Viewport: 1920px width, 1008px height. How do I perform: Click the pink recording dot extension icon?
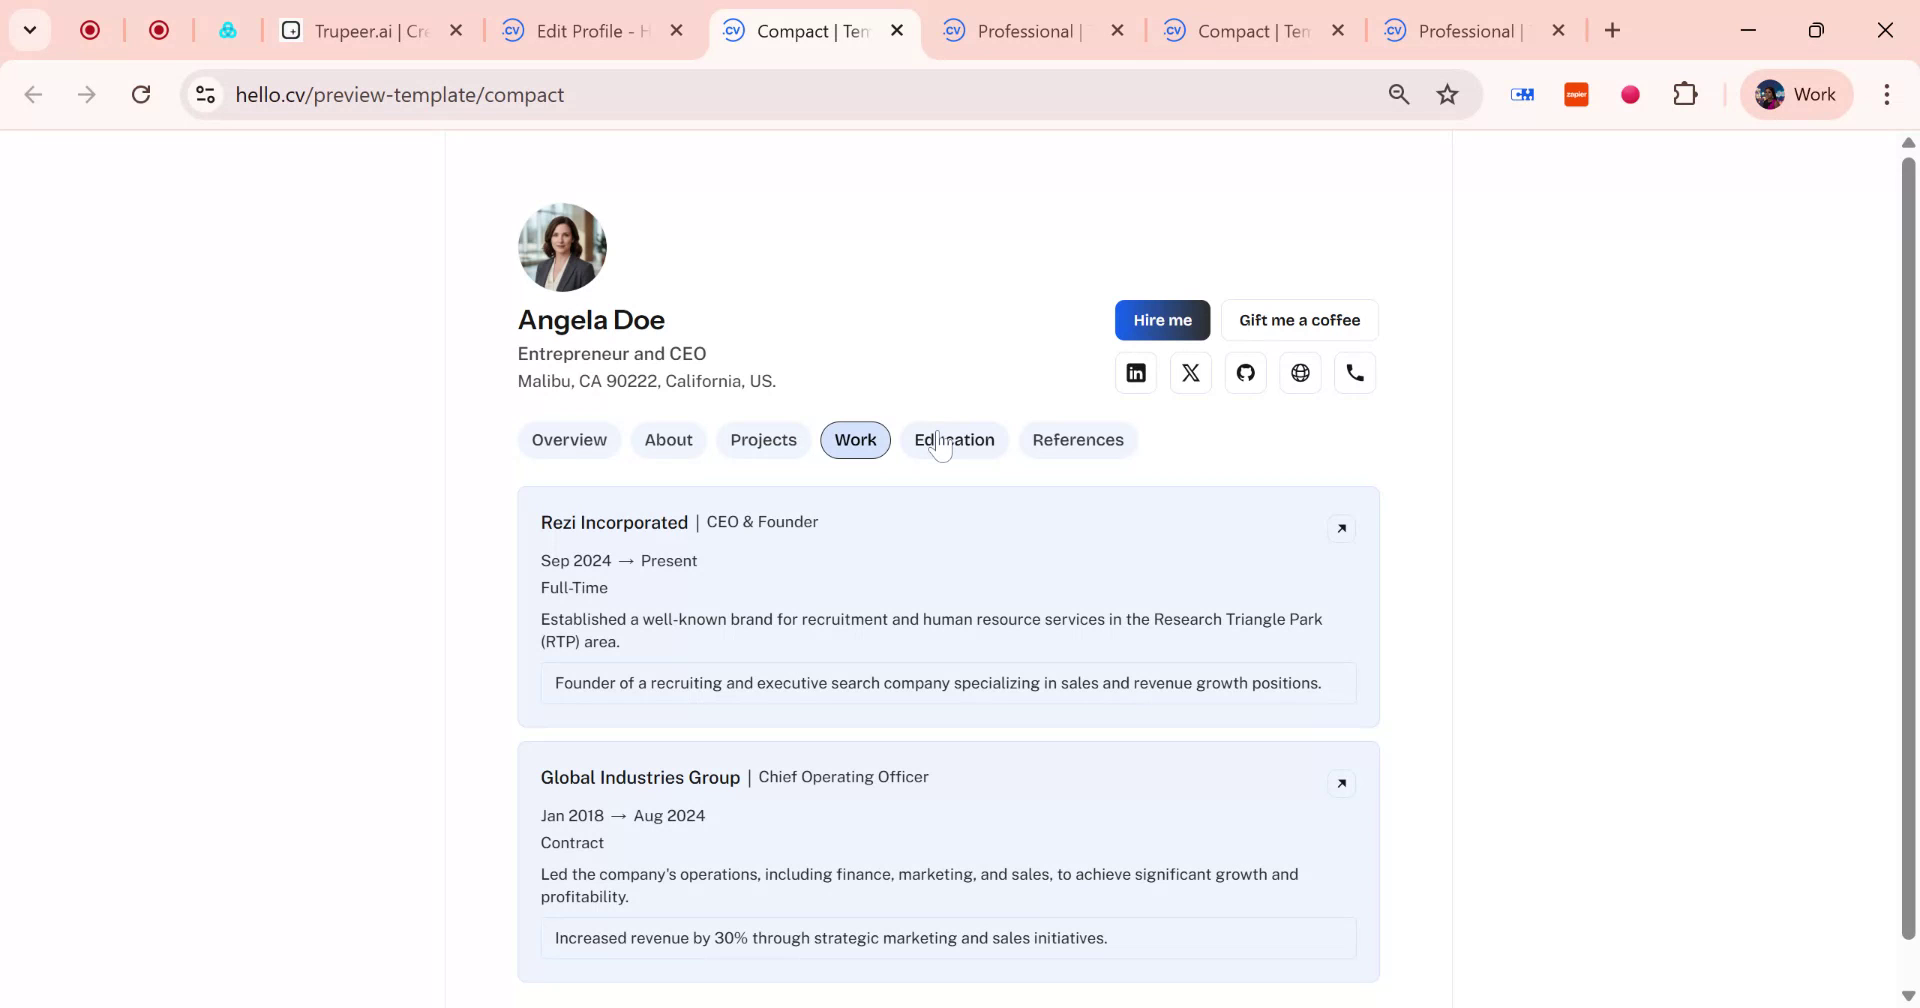[x=1630, y=94]
